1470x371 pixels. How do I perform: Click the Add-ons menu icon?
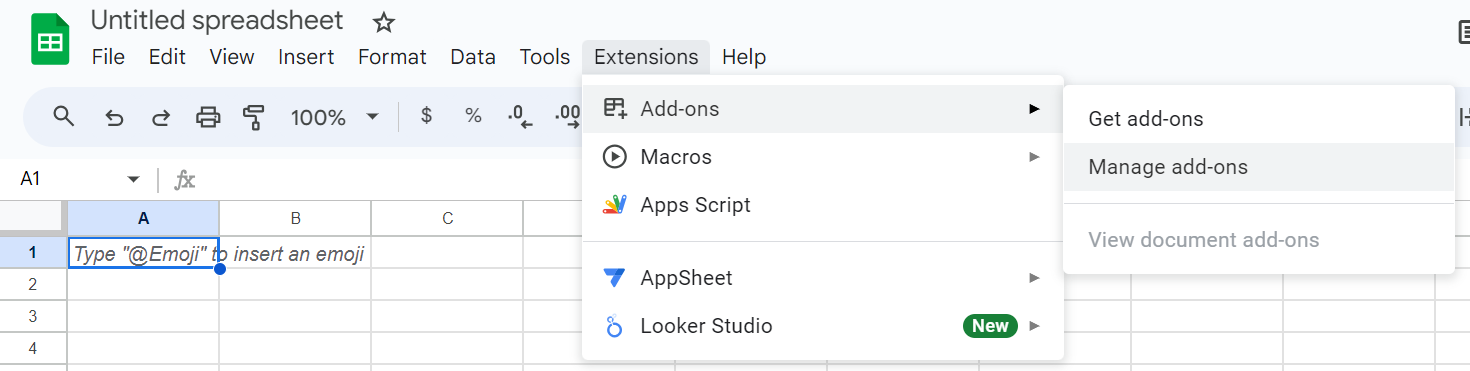[x=614, y=108]
